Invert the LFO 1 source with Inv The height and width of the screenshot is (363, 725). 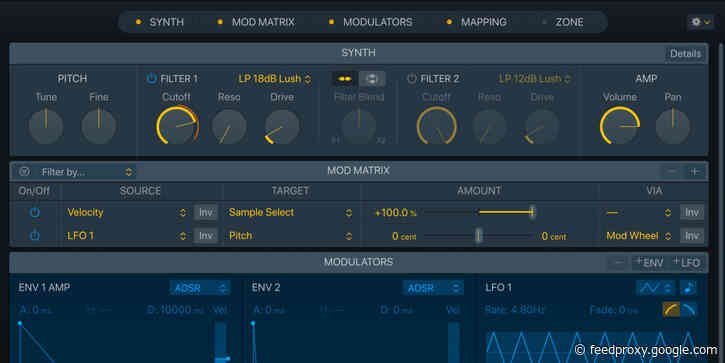[x=205, y=235]
